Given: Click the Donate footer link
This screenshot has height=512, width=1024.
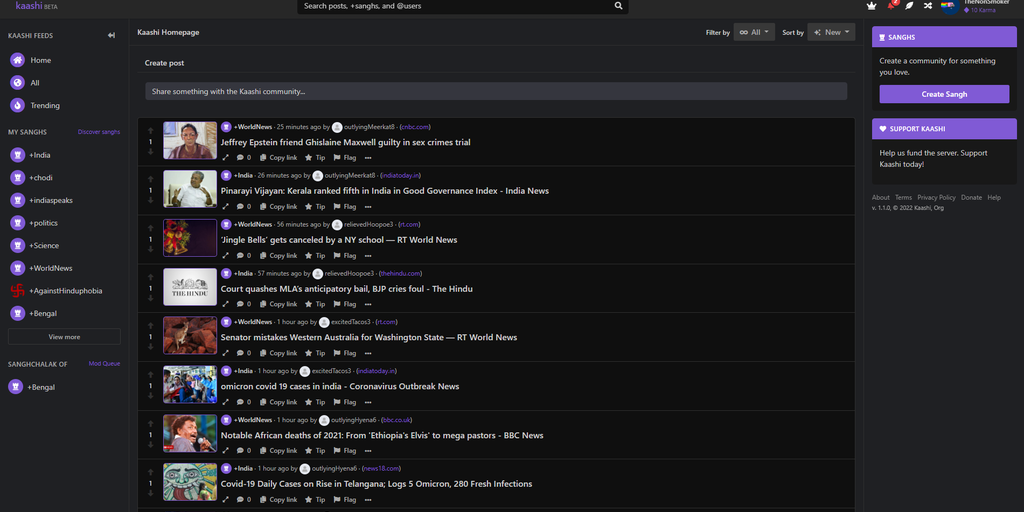Looking at the screenshot, I should coord(971,197).
